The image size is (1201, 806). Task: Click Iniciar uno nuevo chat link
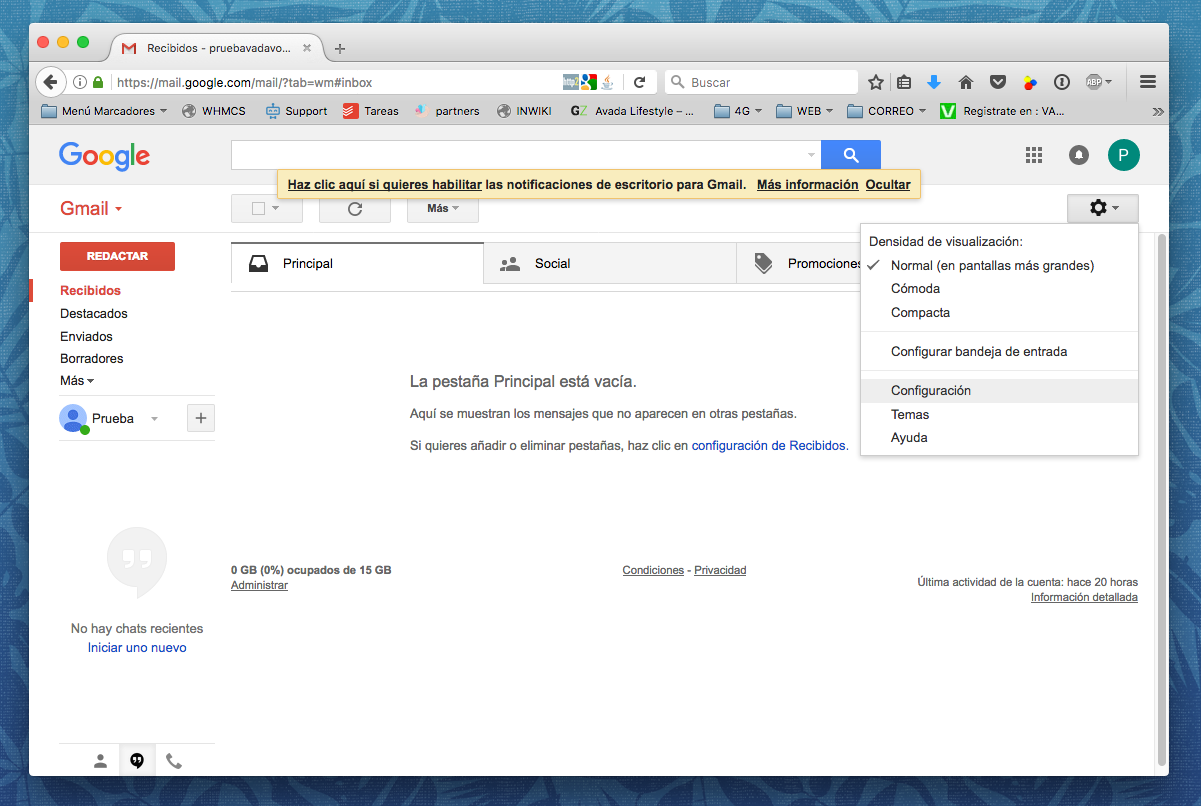coord(137,647)
